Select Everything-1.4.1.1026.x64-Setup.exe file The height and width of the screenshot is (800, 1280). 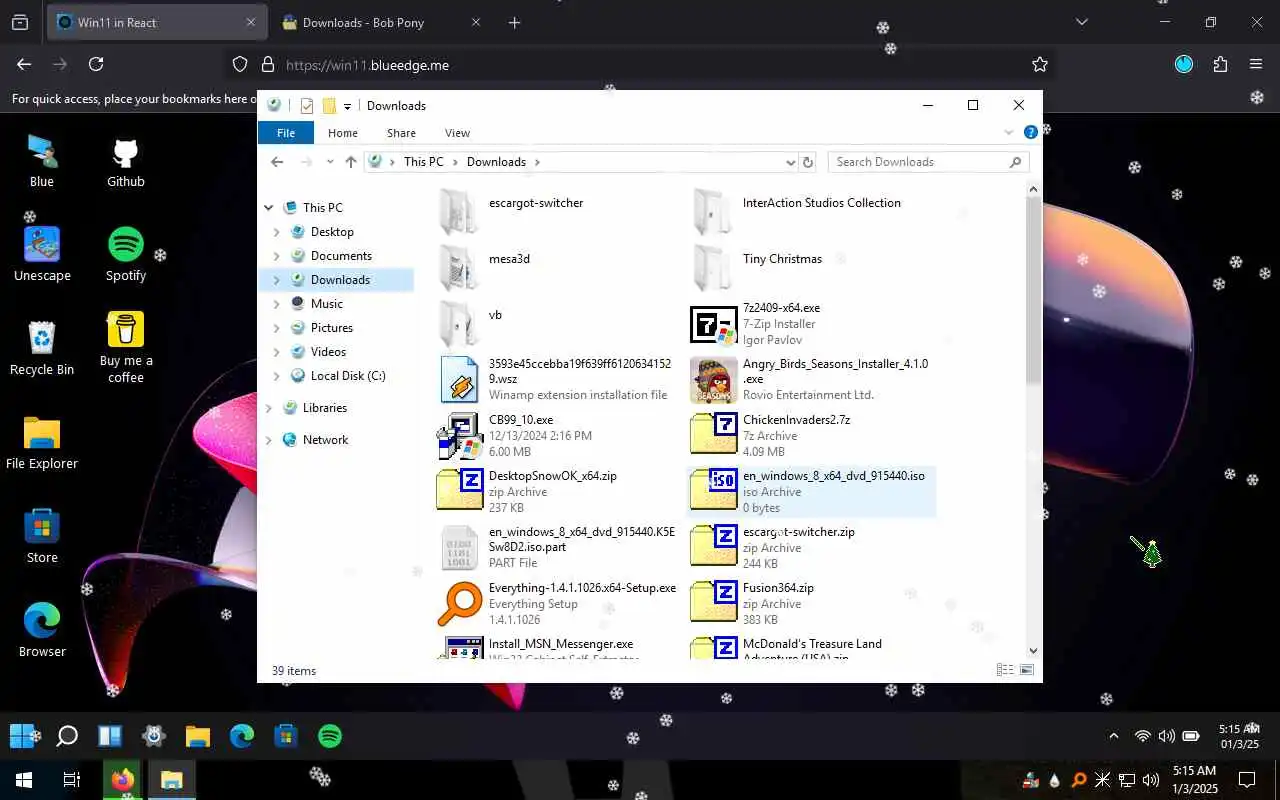[x=557, y=604]
